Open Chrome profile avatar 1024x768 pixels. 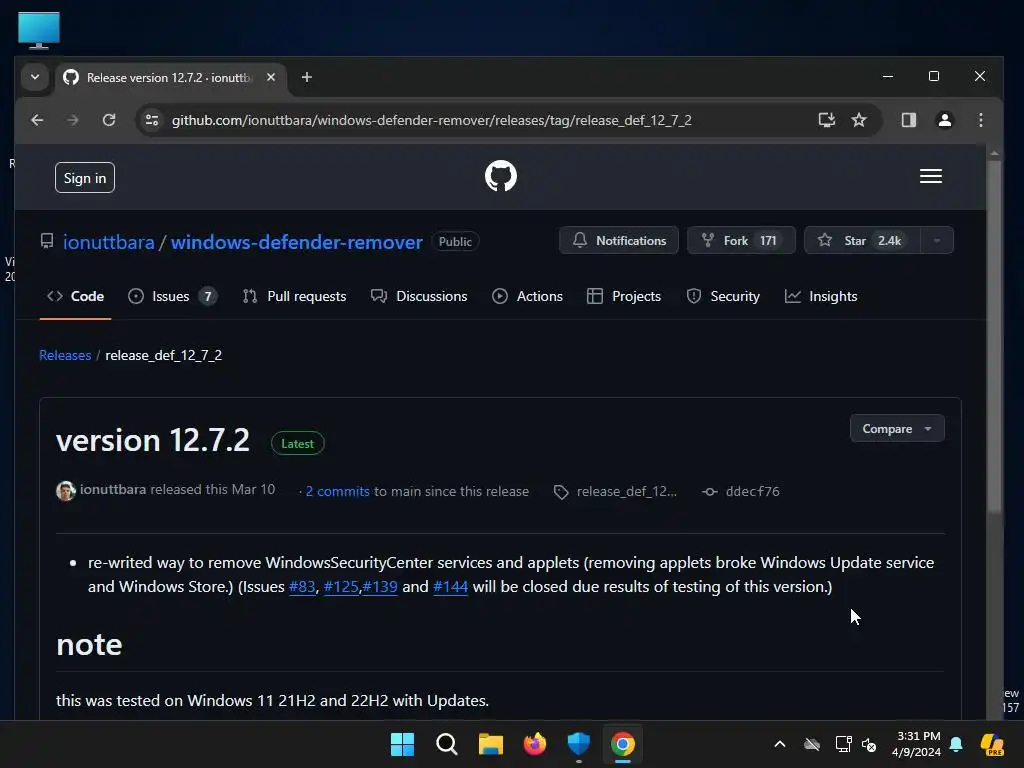click(x=944, y=120)
